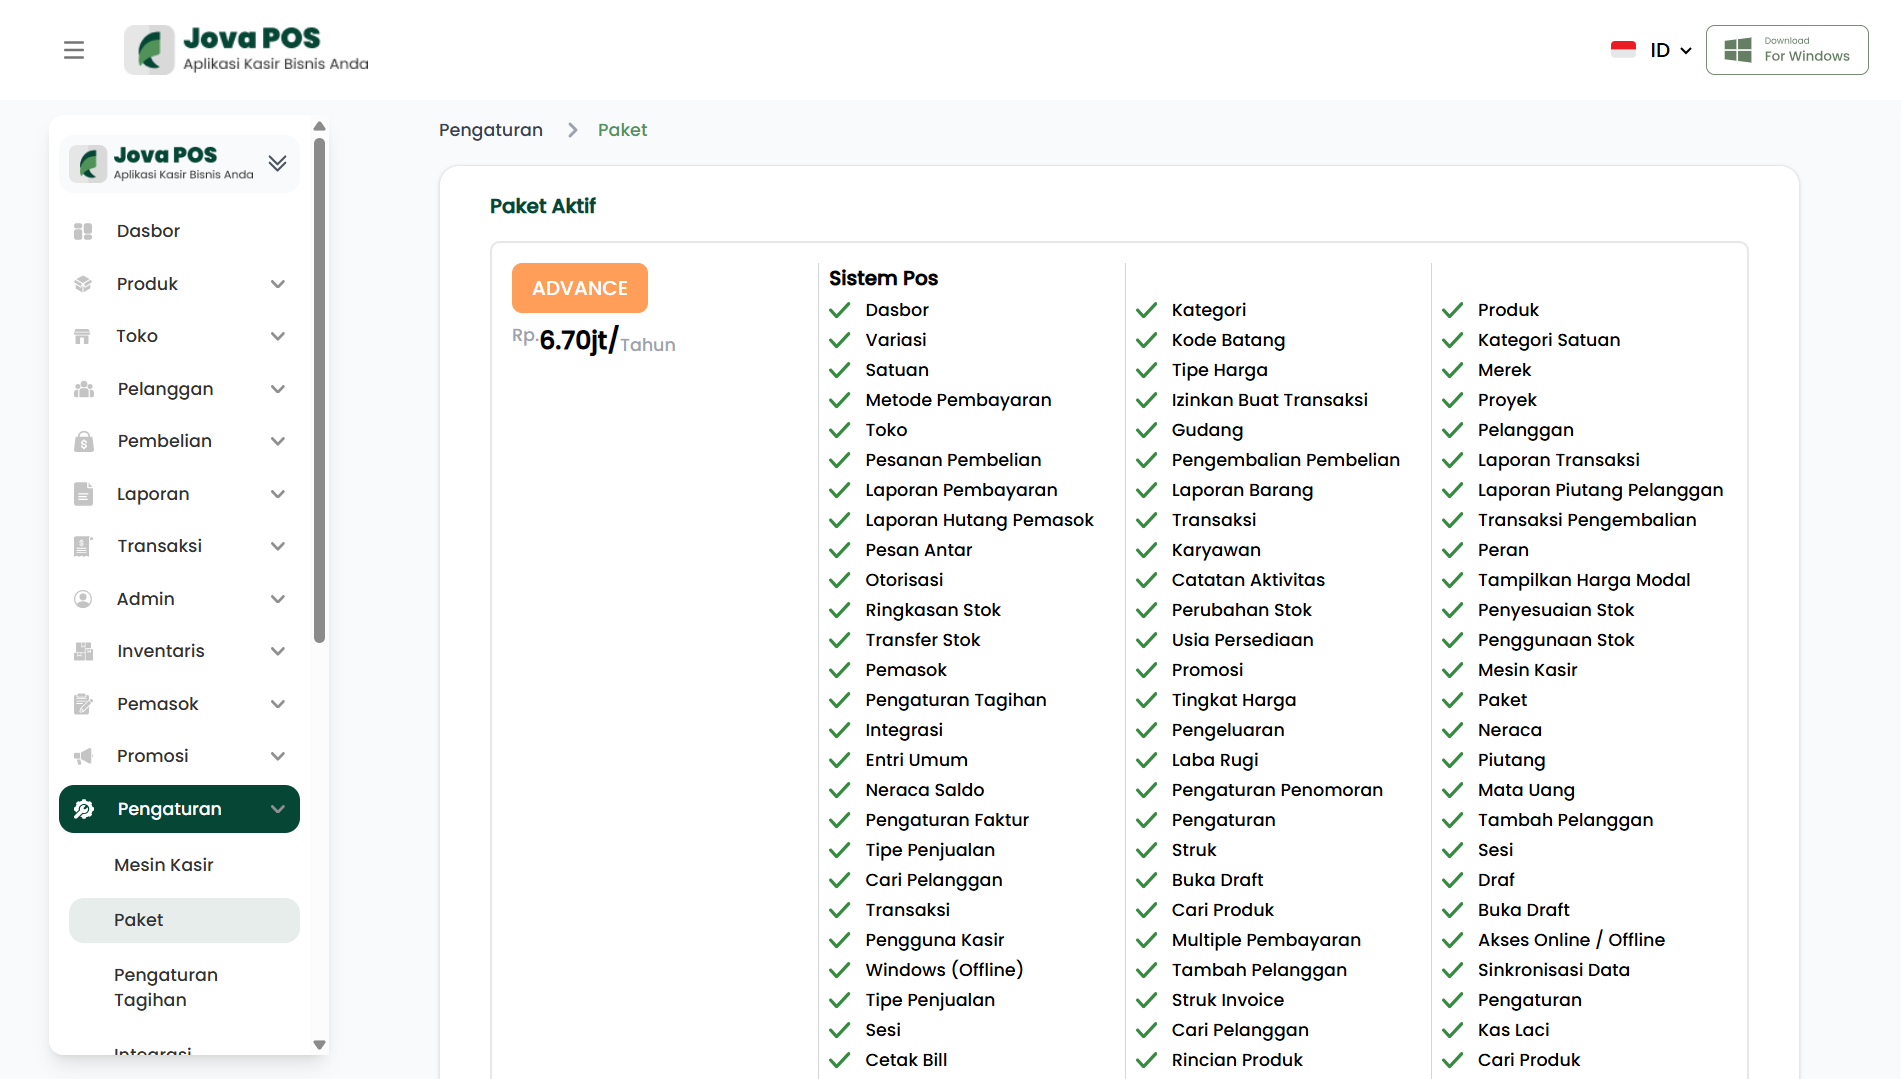This screenshot has height=1079, width=1901.
Task: Expand the Laporan submenu chevron
Action: (x=278, y=494)
